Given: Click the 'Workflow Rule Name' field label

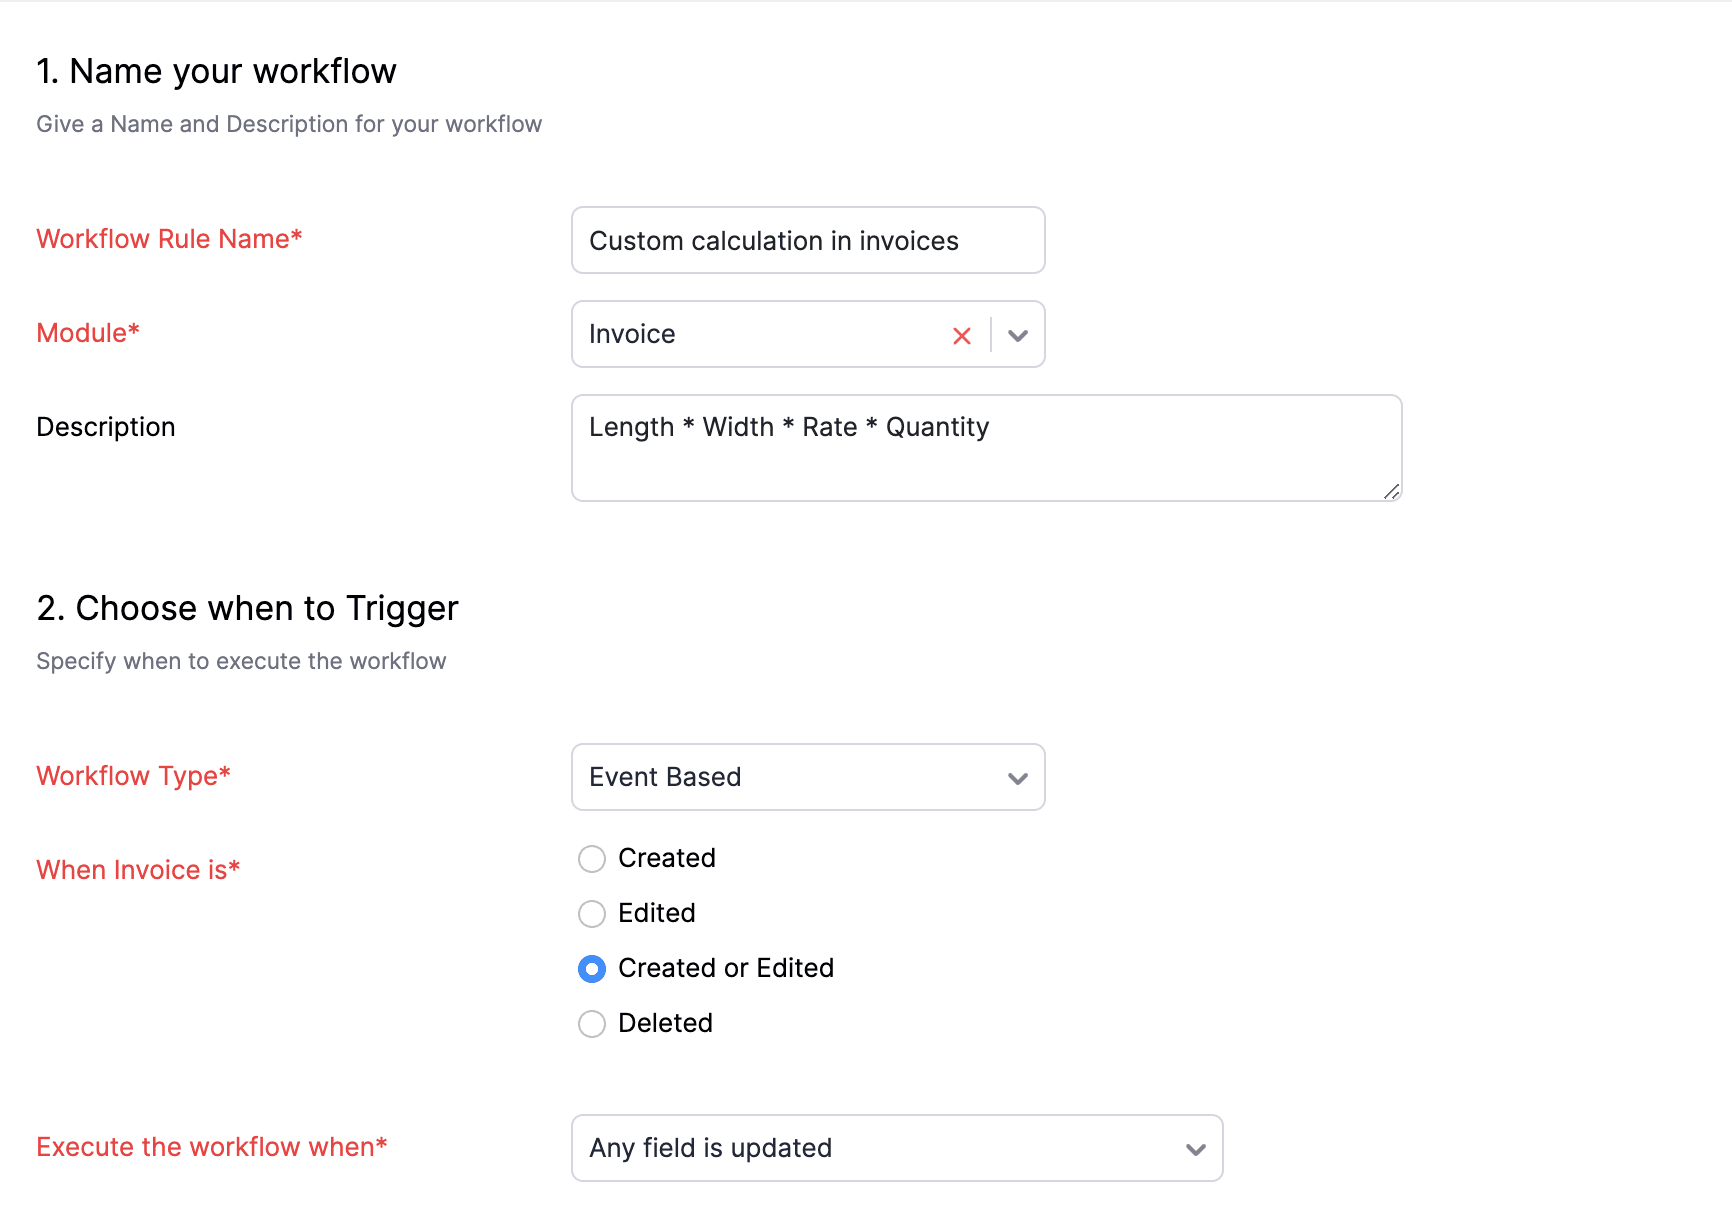Looking at the screenshot, I should click(169, 239).
